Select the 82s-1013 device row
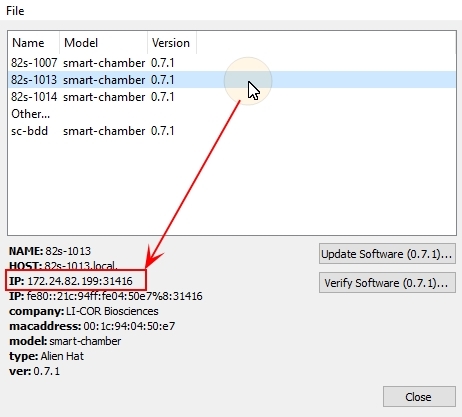 [232, 80]
